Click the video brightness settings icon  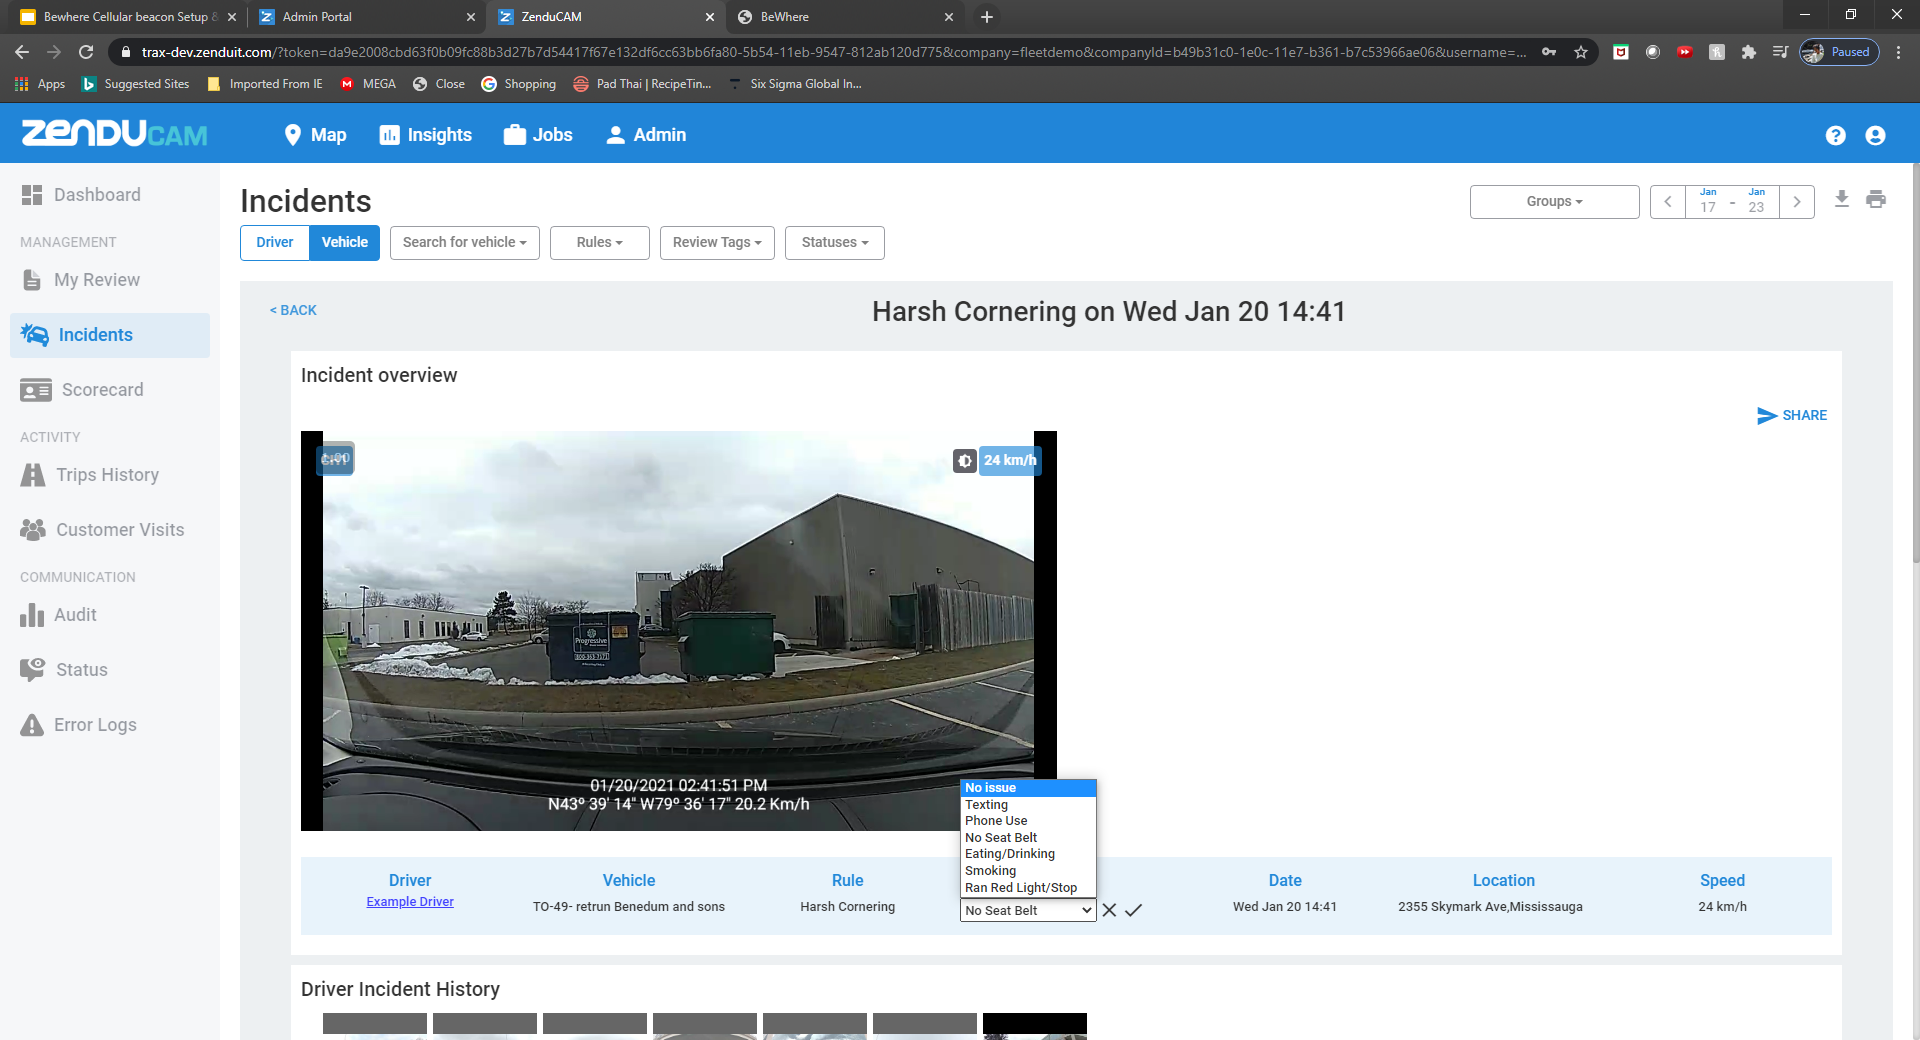click(965, 461)
